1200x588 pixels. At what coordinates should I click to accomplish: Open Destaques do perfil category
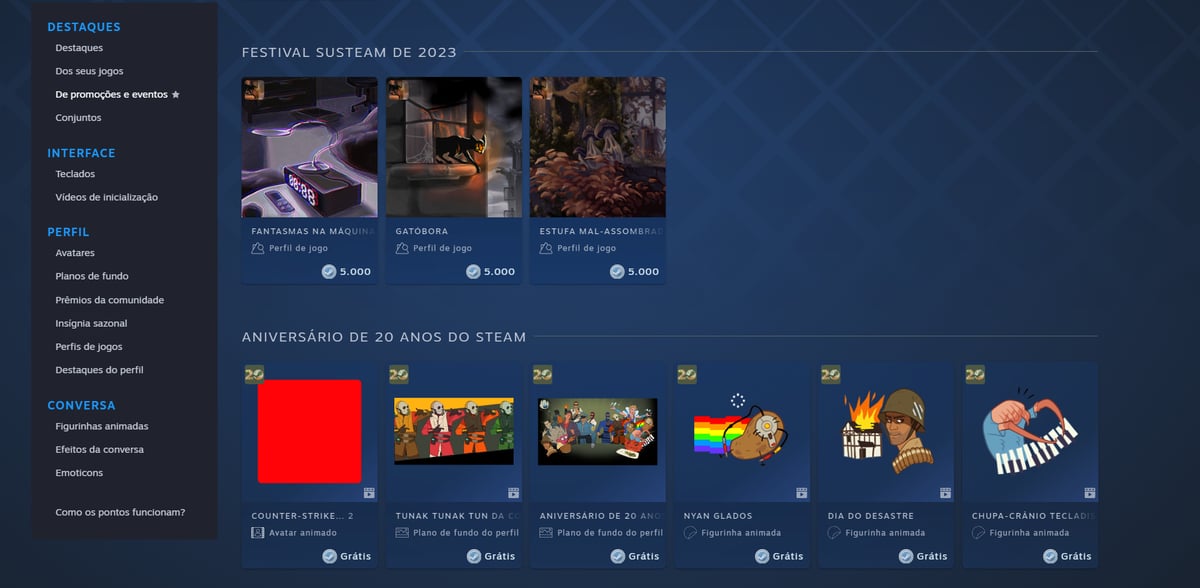click(100, 370)
